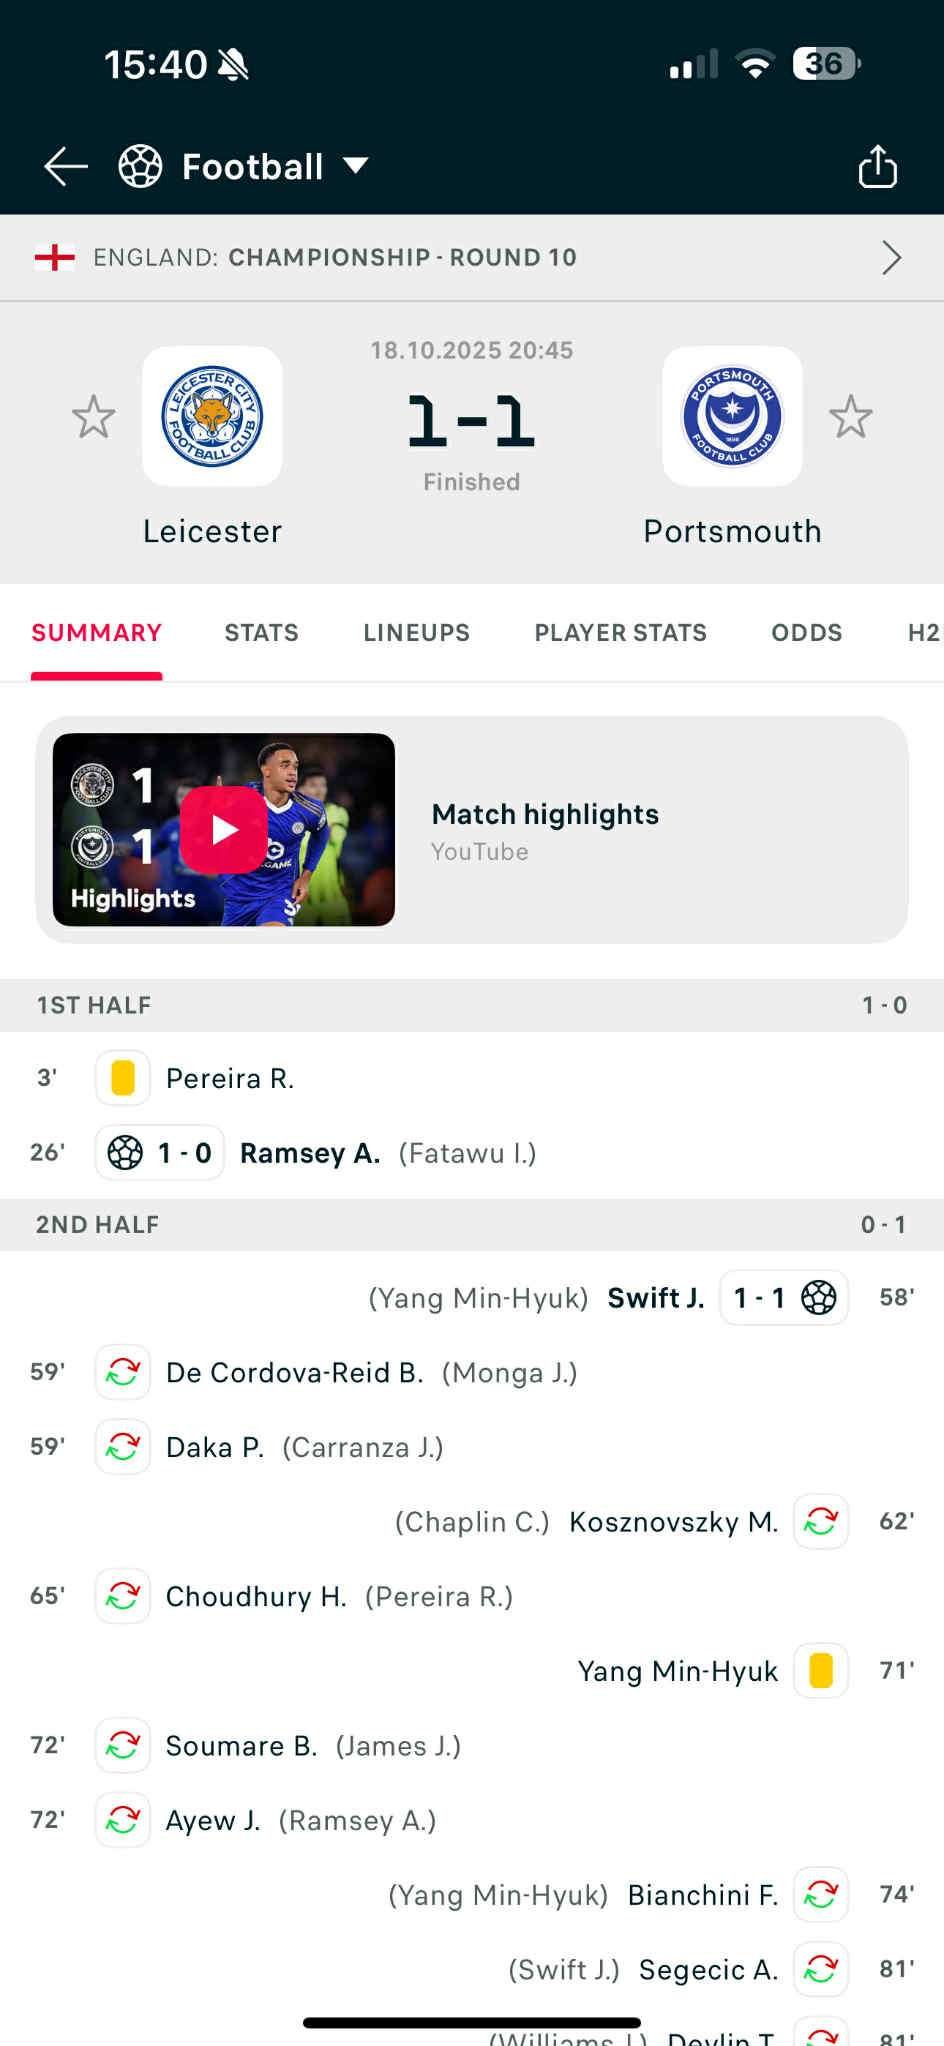Screen dimensions: 944x2046
Task: Select the Player Stats tab
Action: click(620, 633)
